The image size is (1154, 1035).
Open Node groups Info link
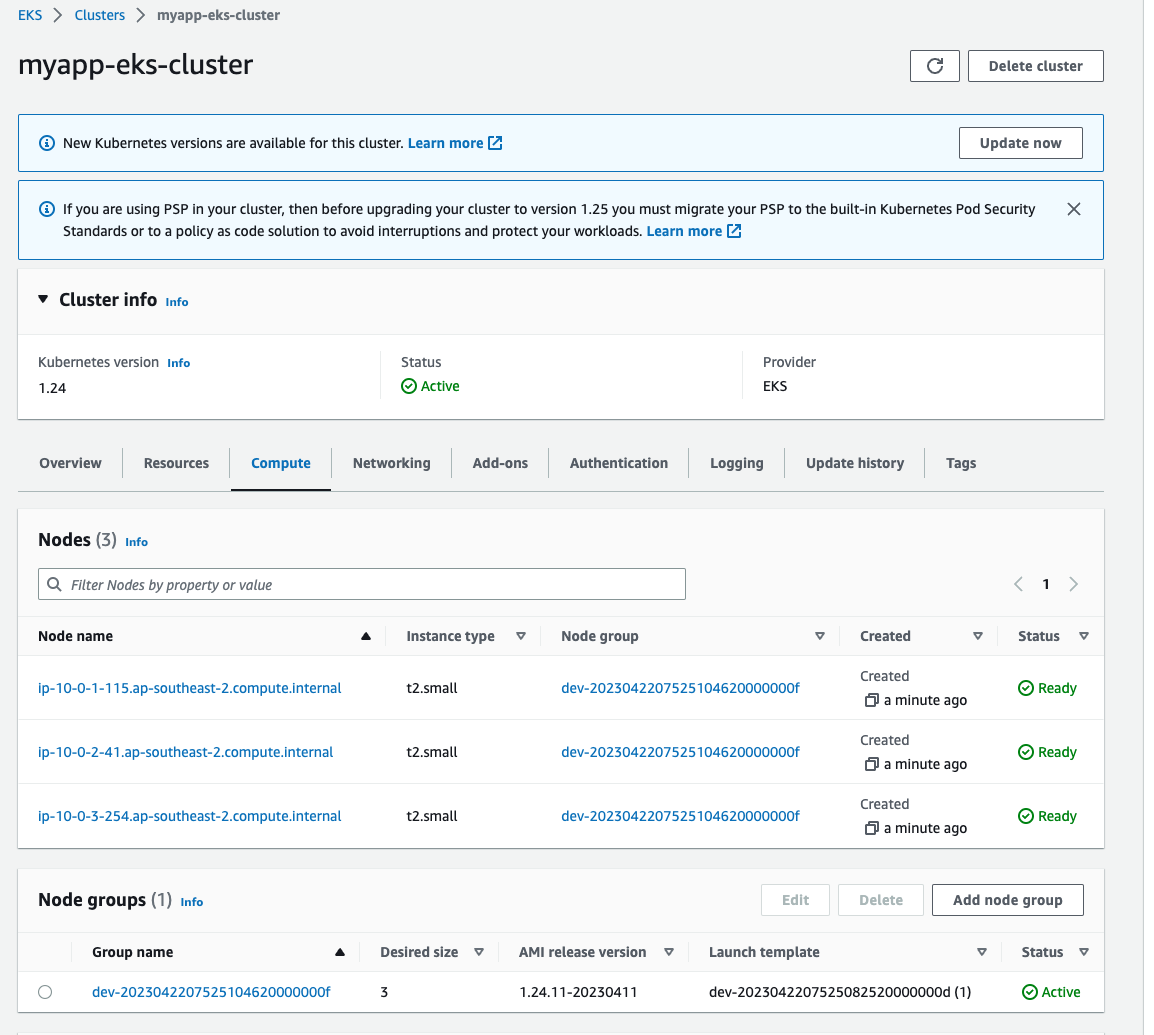tap(191, 902)
